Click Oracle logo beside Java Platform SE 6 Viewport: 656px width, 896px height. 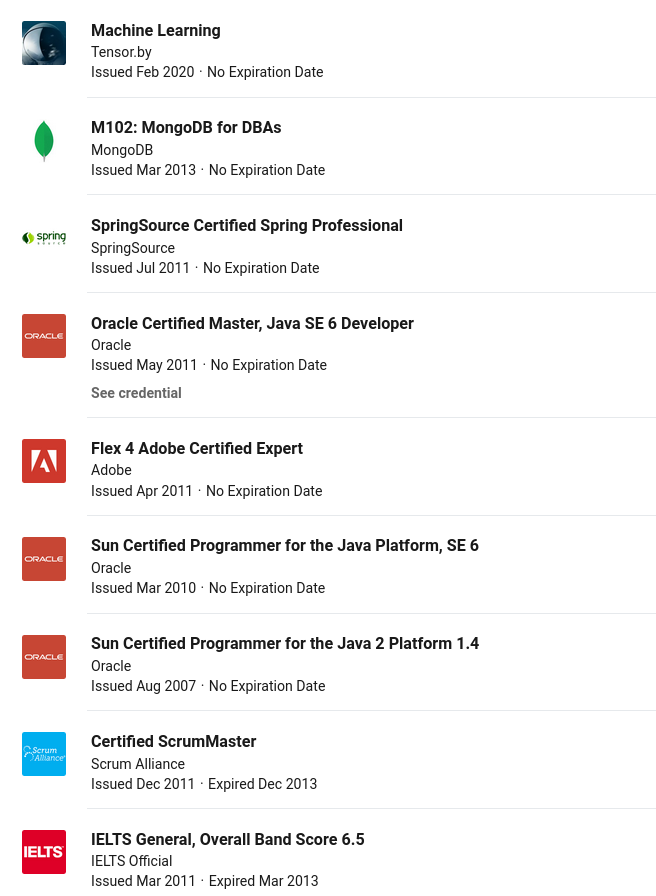[44, 559]
